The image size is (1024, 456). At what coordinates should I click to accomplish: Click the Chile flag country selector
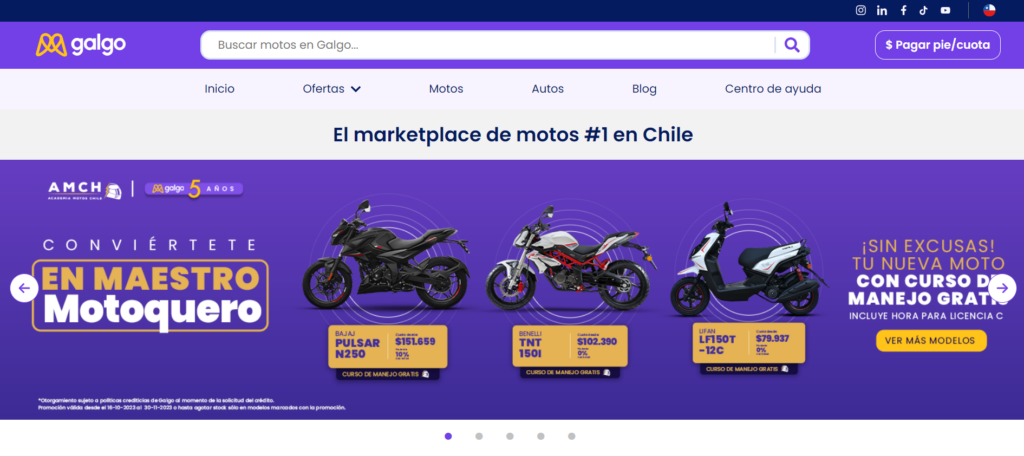pos(989,10)
